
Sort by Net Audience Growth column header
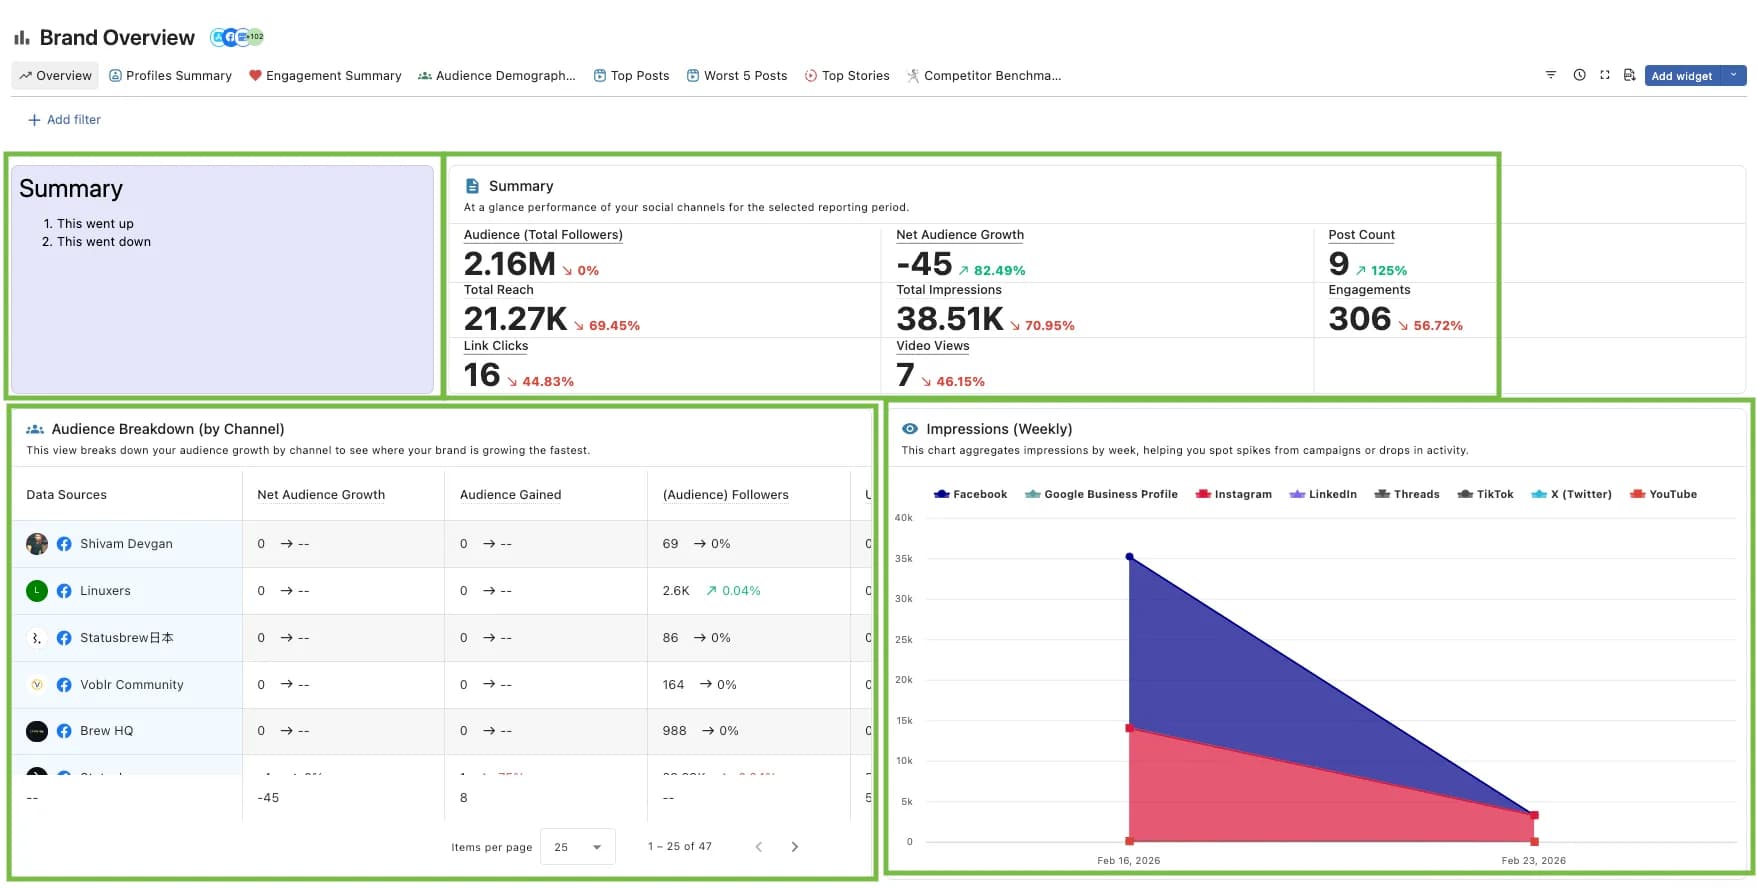tap(321, 495)
